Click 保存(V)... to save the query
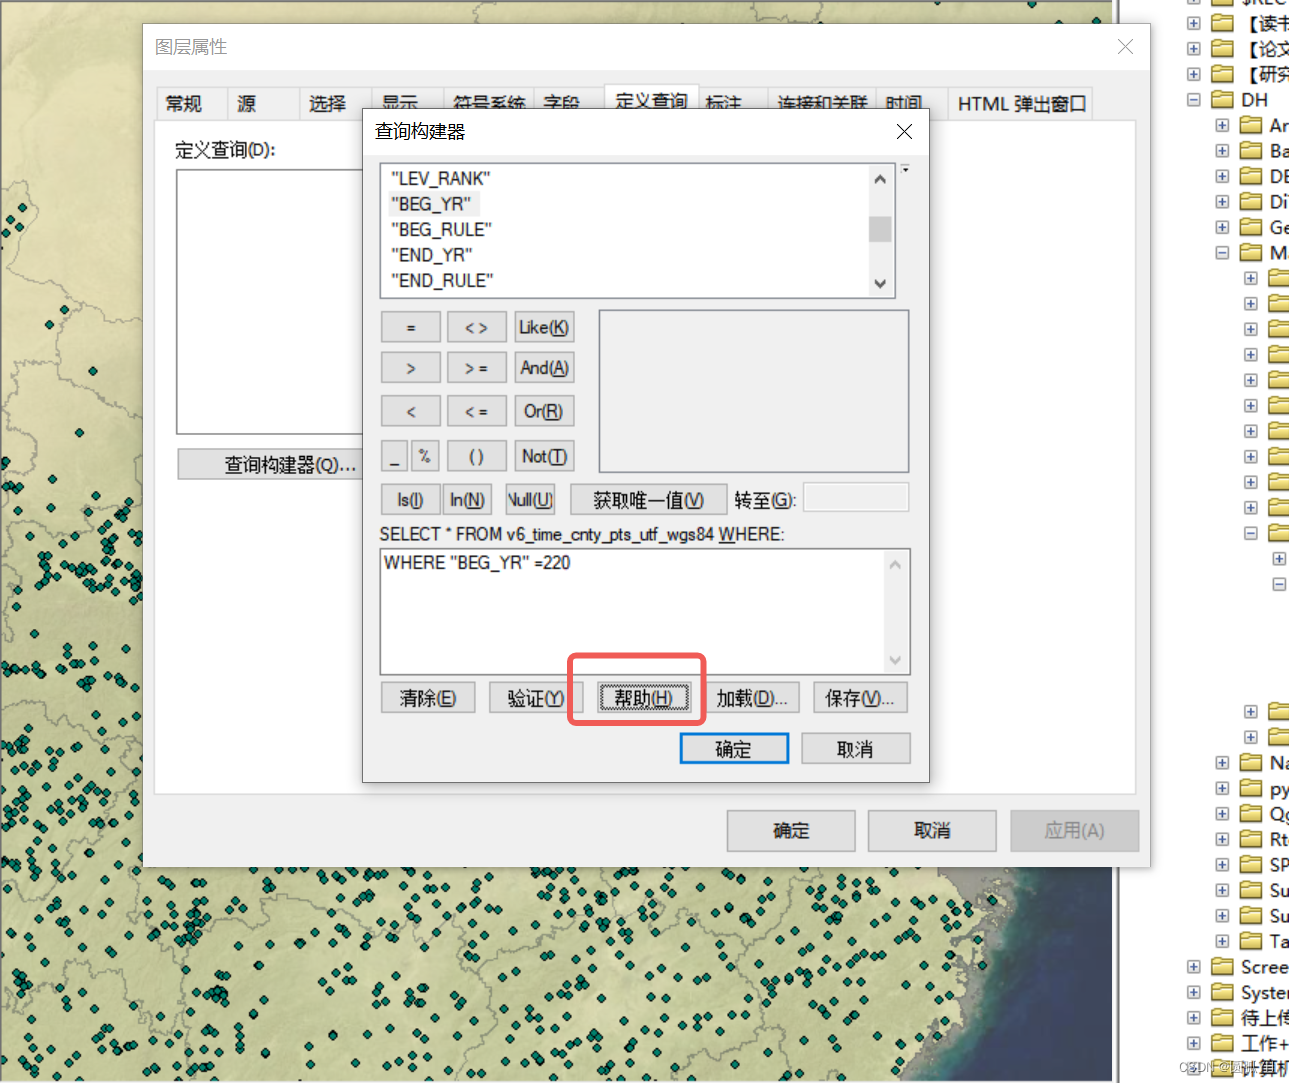Screen dimensions: 1289x1083 coord(860,698)
